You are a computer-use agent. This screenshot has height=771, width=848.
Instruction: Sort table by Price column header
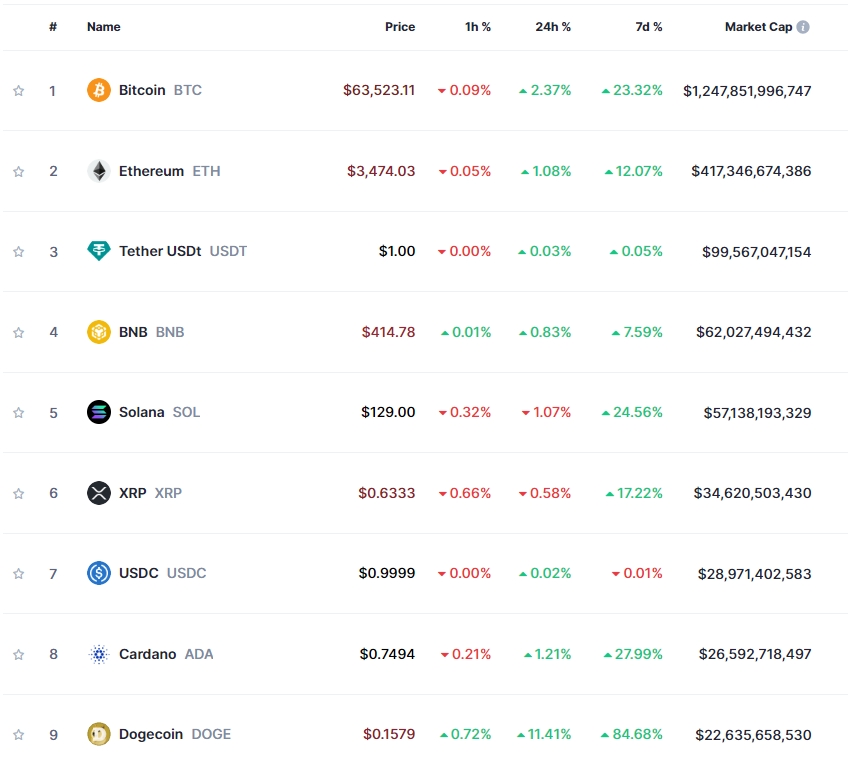(400, 27)
